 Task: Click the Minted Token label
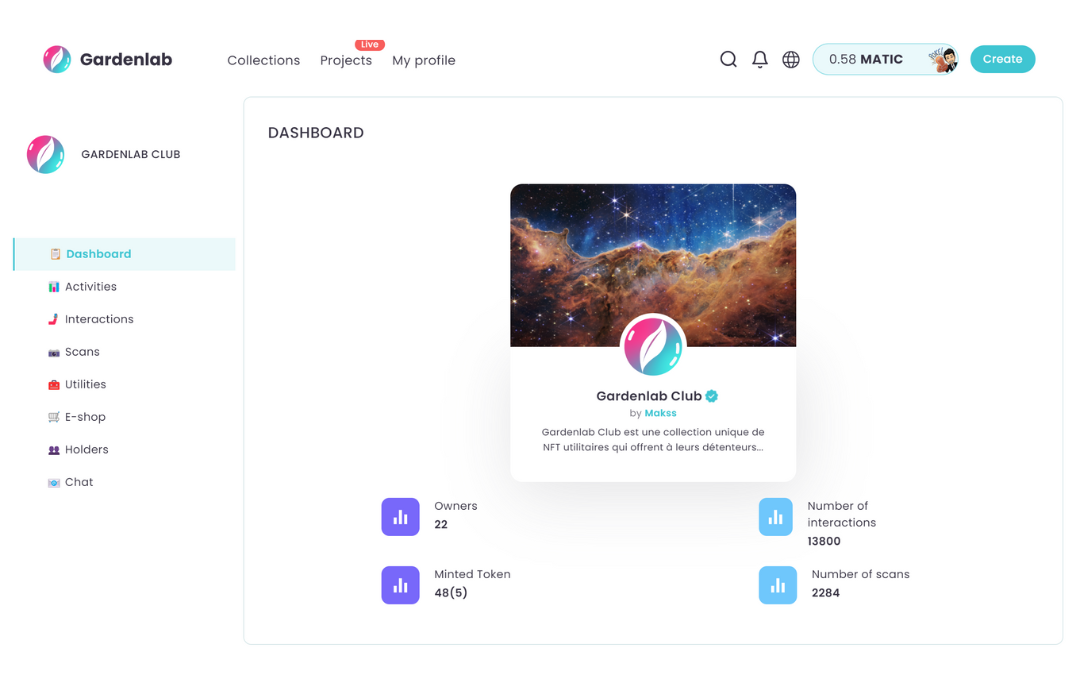click(472, 574)
